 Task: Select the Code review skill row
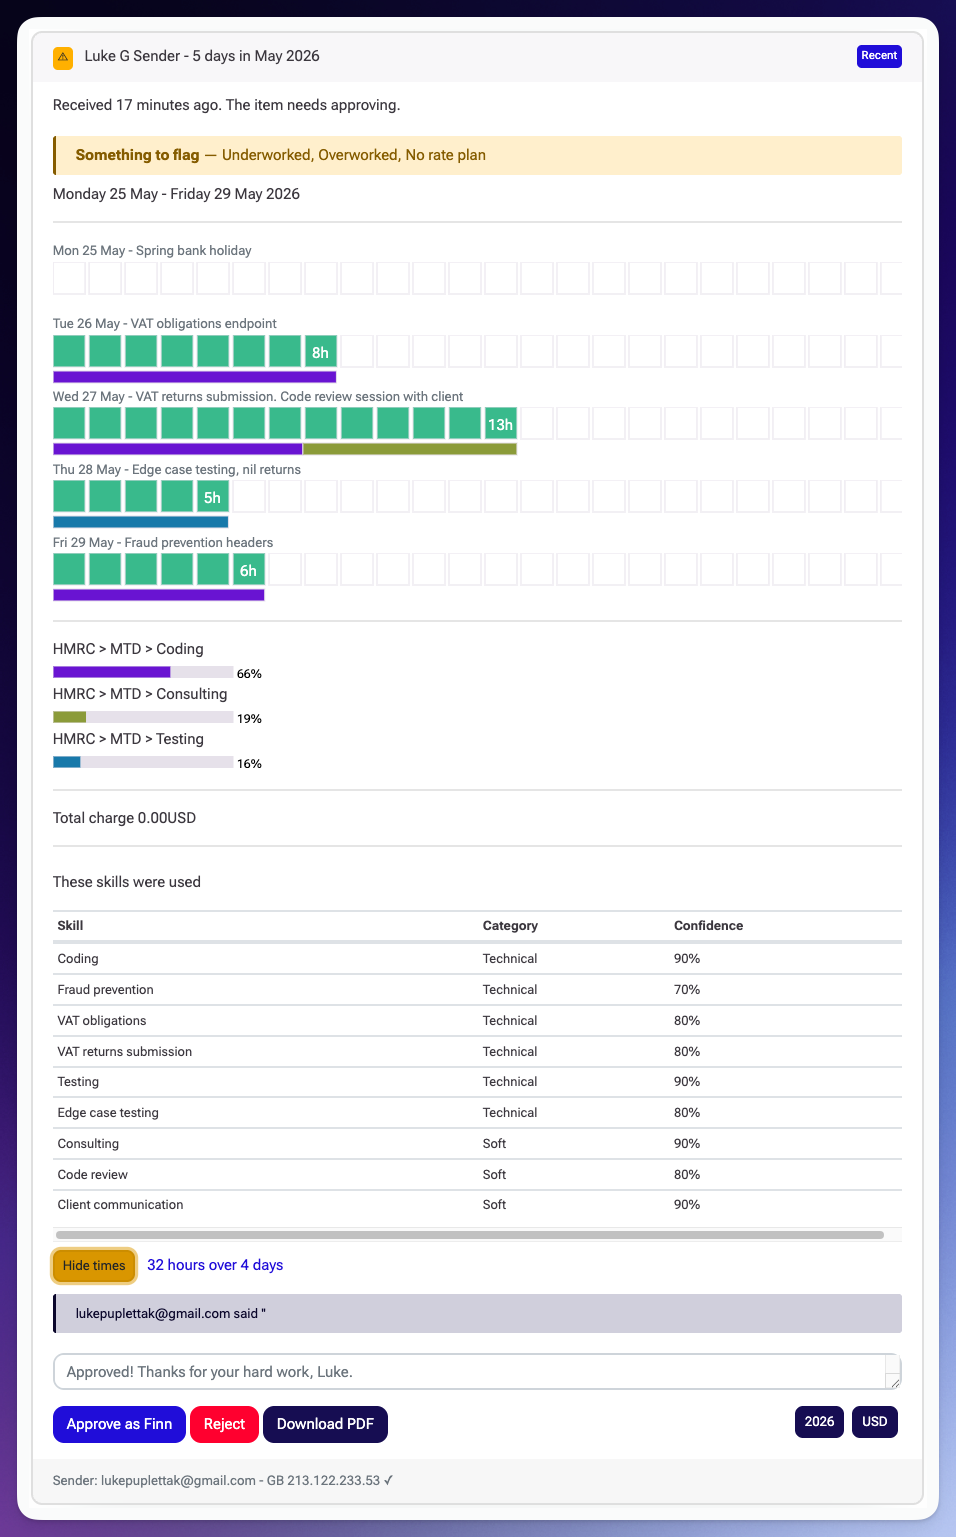(x=477, y=1175)
